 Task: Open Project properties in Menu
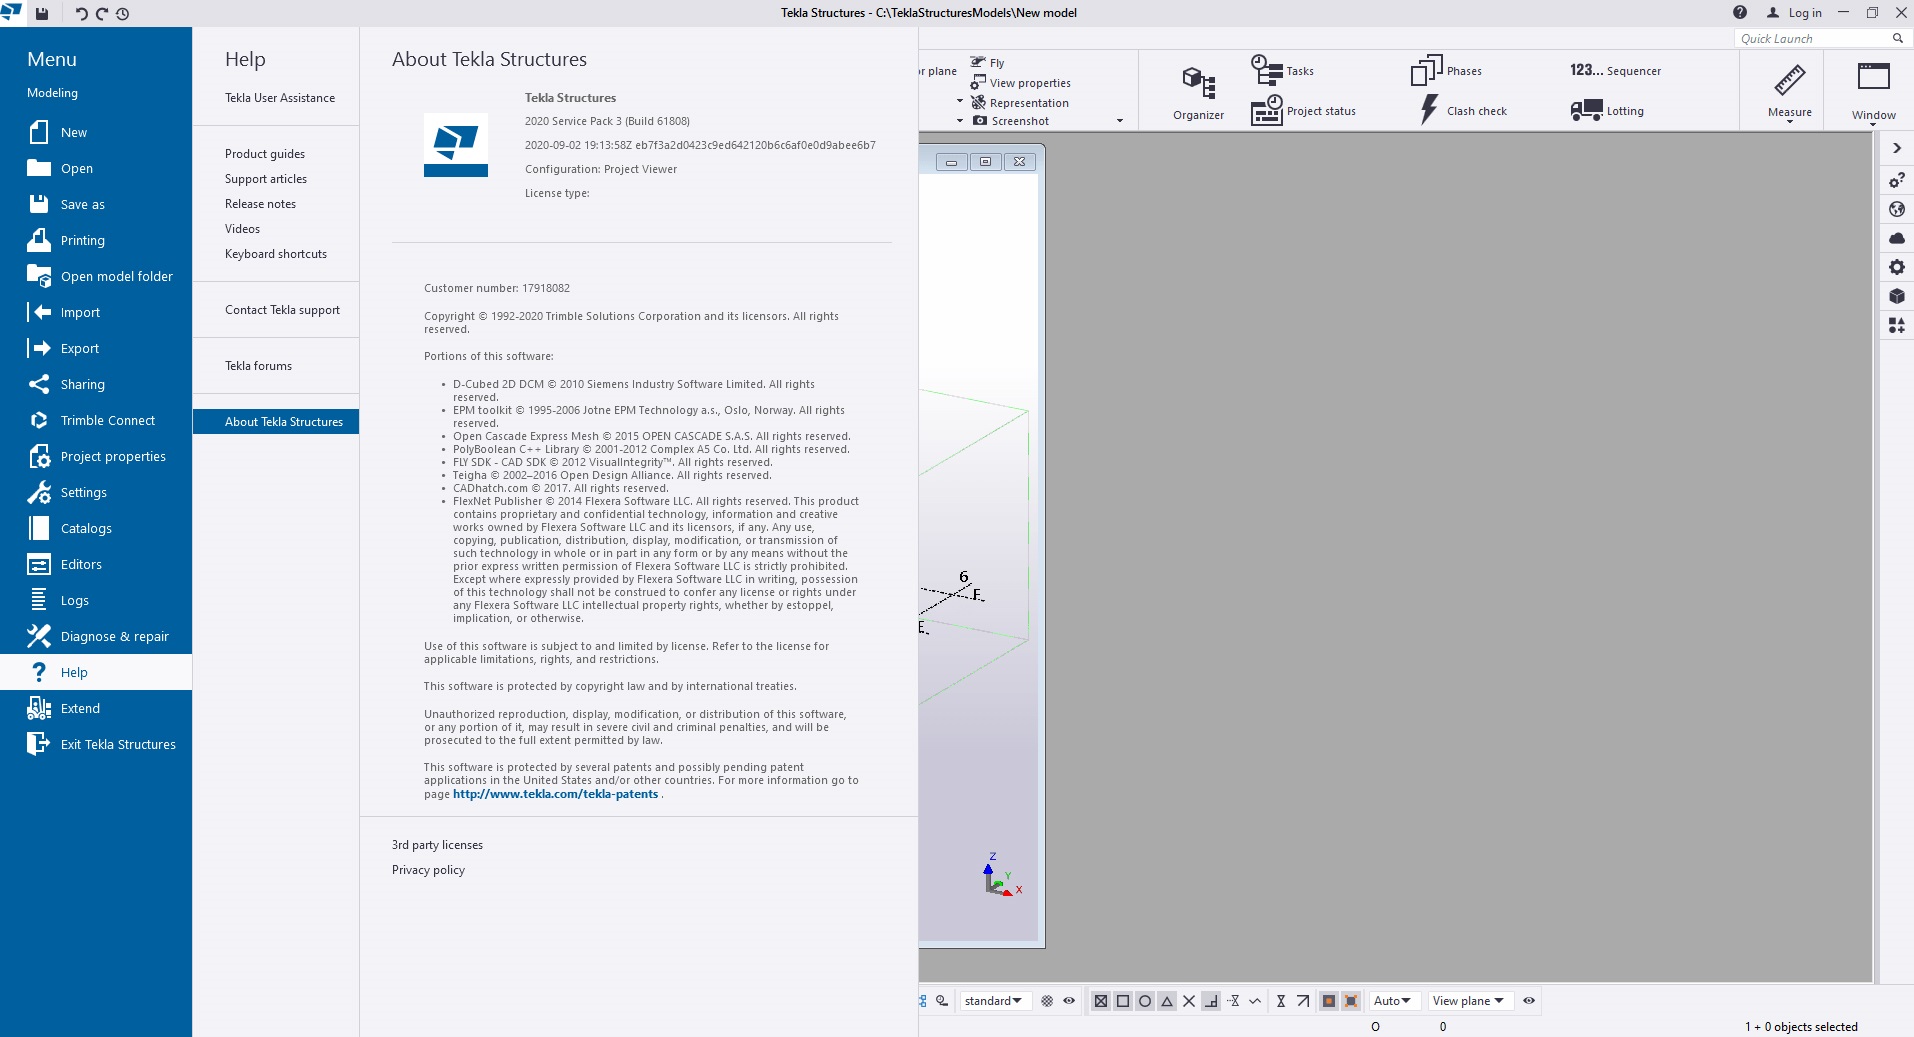[x=96, y=456]
